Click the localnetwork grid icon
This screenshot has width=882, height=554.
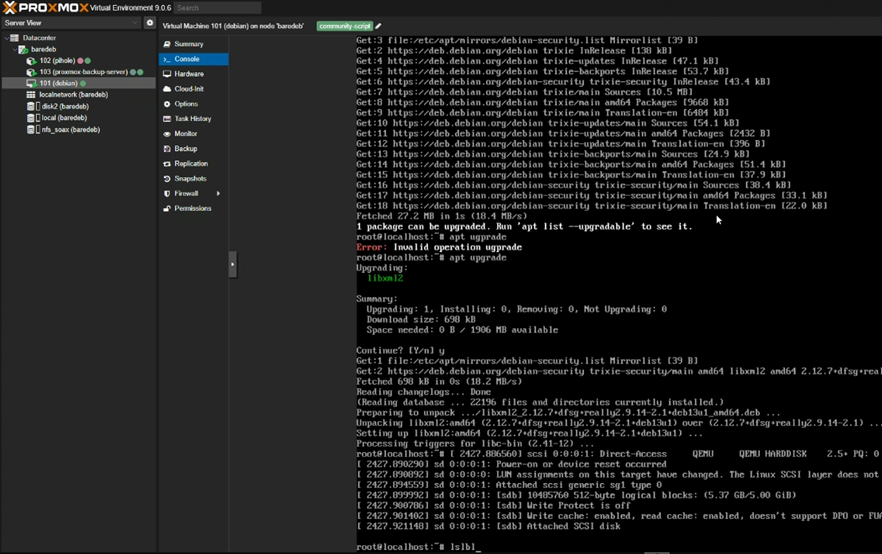tap(31, 94)
